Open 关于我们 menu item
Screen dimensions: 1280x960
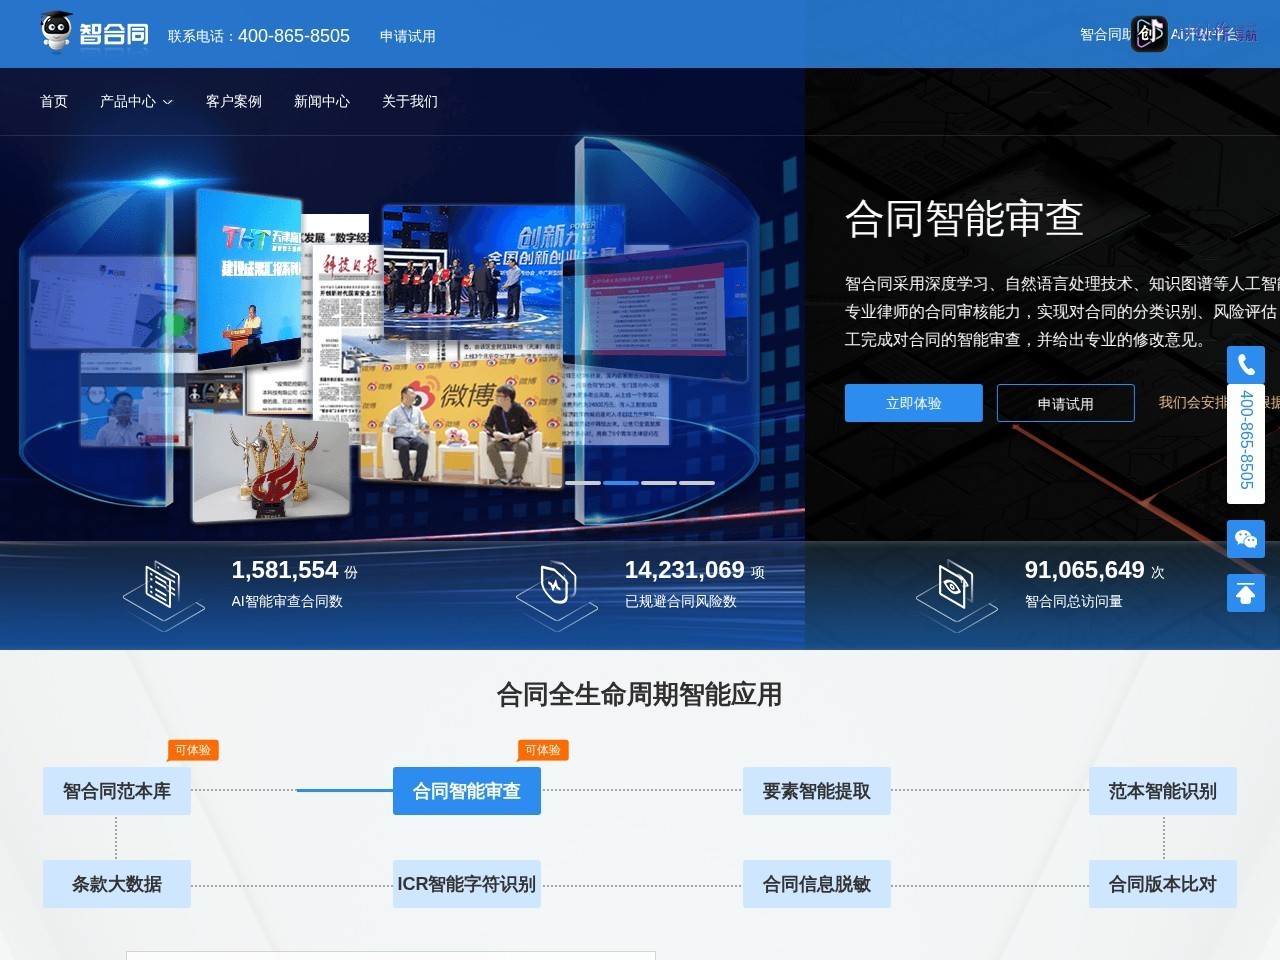(x=410, y=101)
